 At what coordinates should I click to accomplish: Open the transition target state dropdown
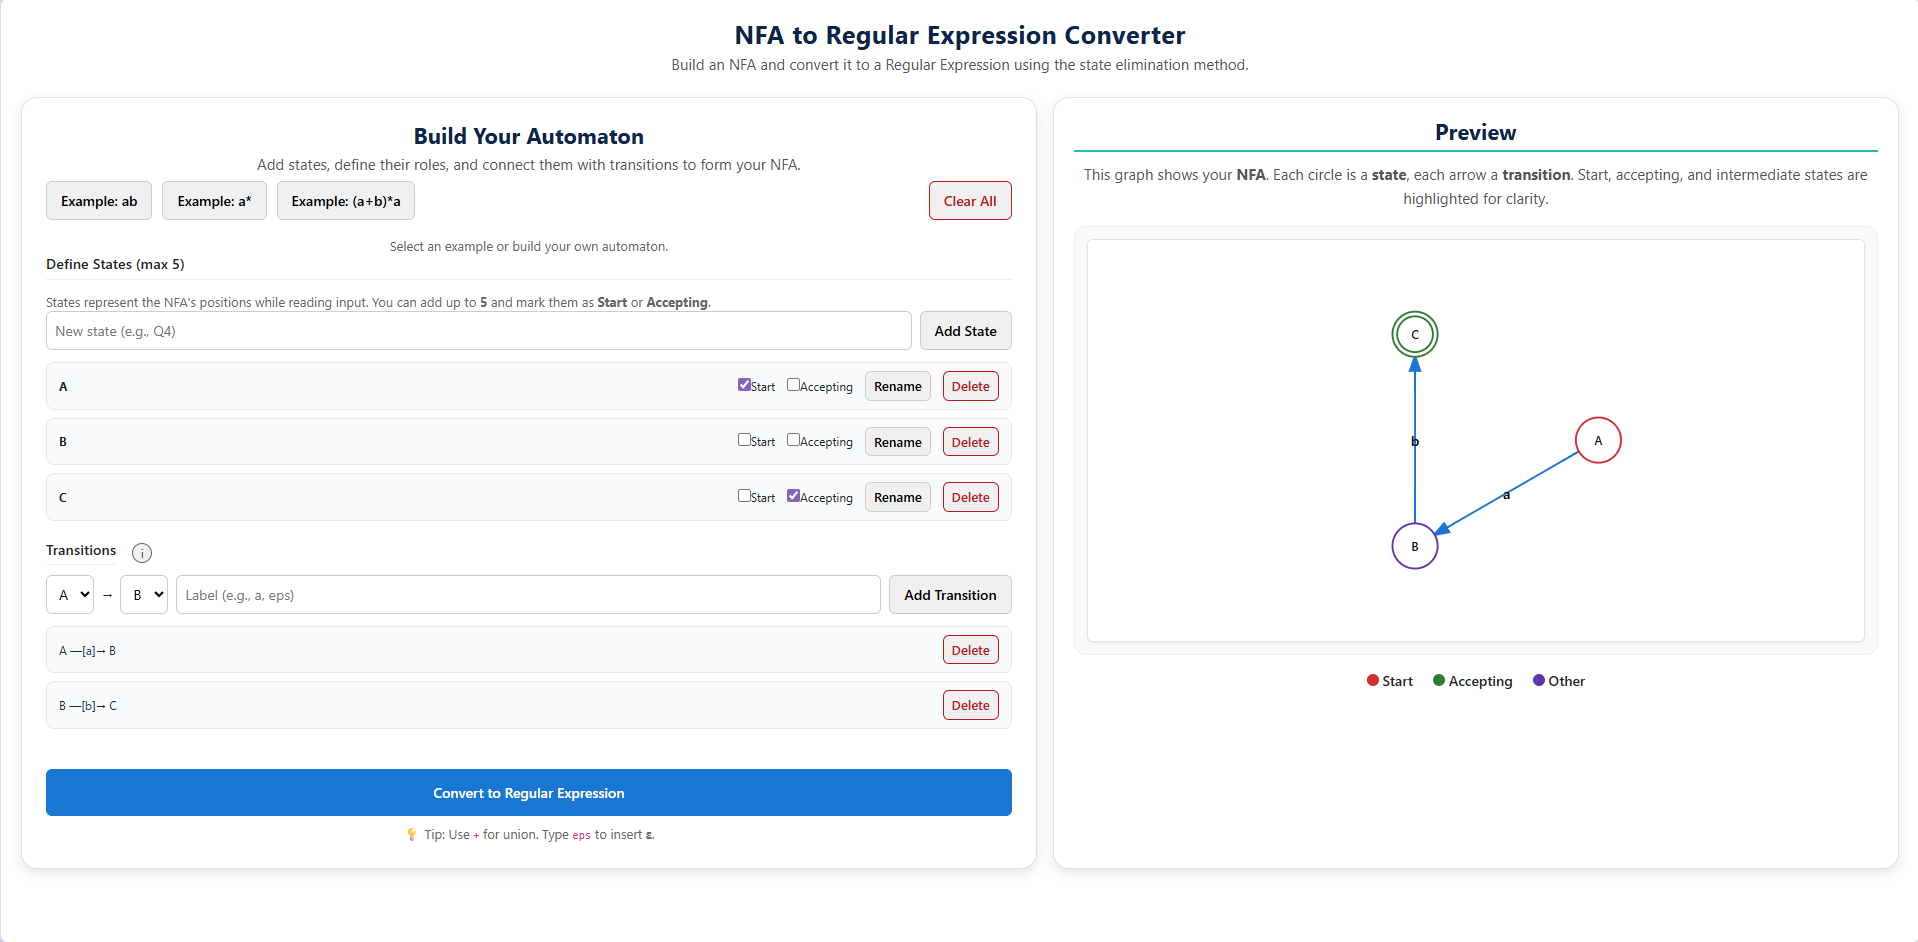pyautogui.click(x=144, y=595)
